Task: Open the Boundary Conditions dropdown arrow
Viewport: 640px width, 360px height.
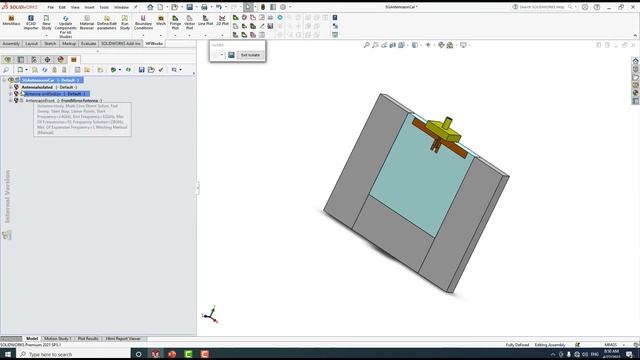Action: click(x=143, y=36)
